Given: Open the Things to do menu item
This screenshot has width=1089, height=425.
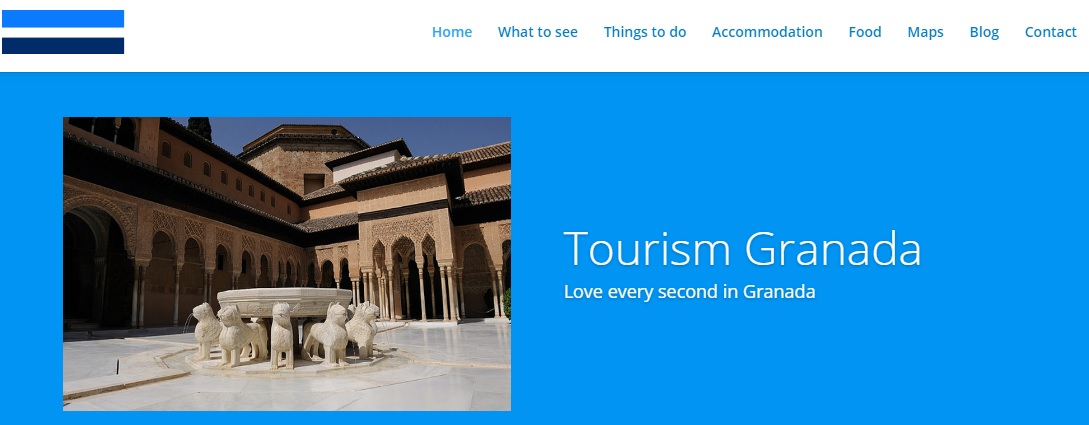Looking at the screenshot, I should click(x=645, y=32).
